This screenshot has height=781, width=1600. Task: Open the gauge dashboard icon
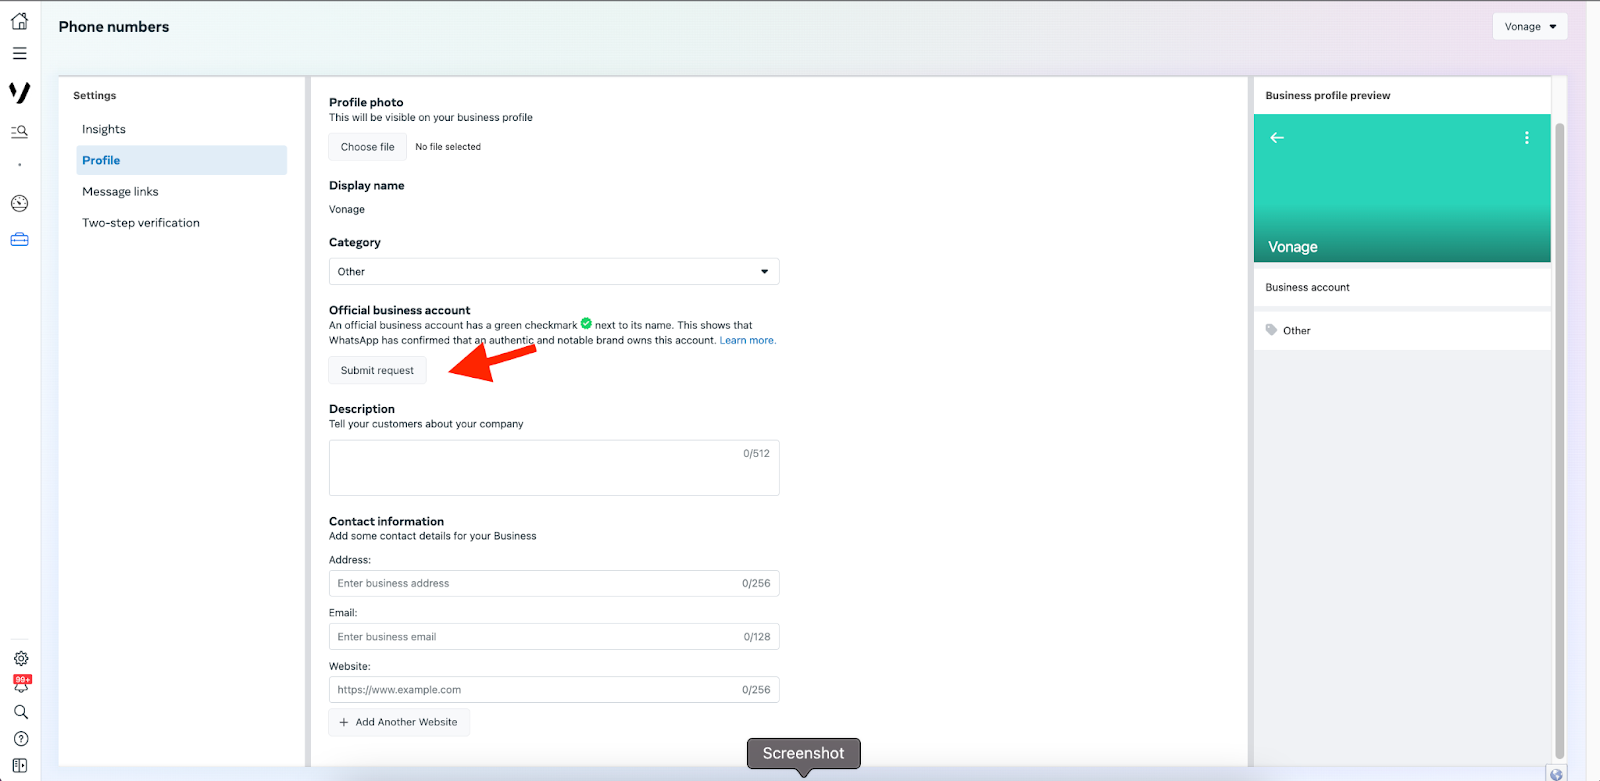pyautogui.click(x=19, y=203)
